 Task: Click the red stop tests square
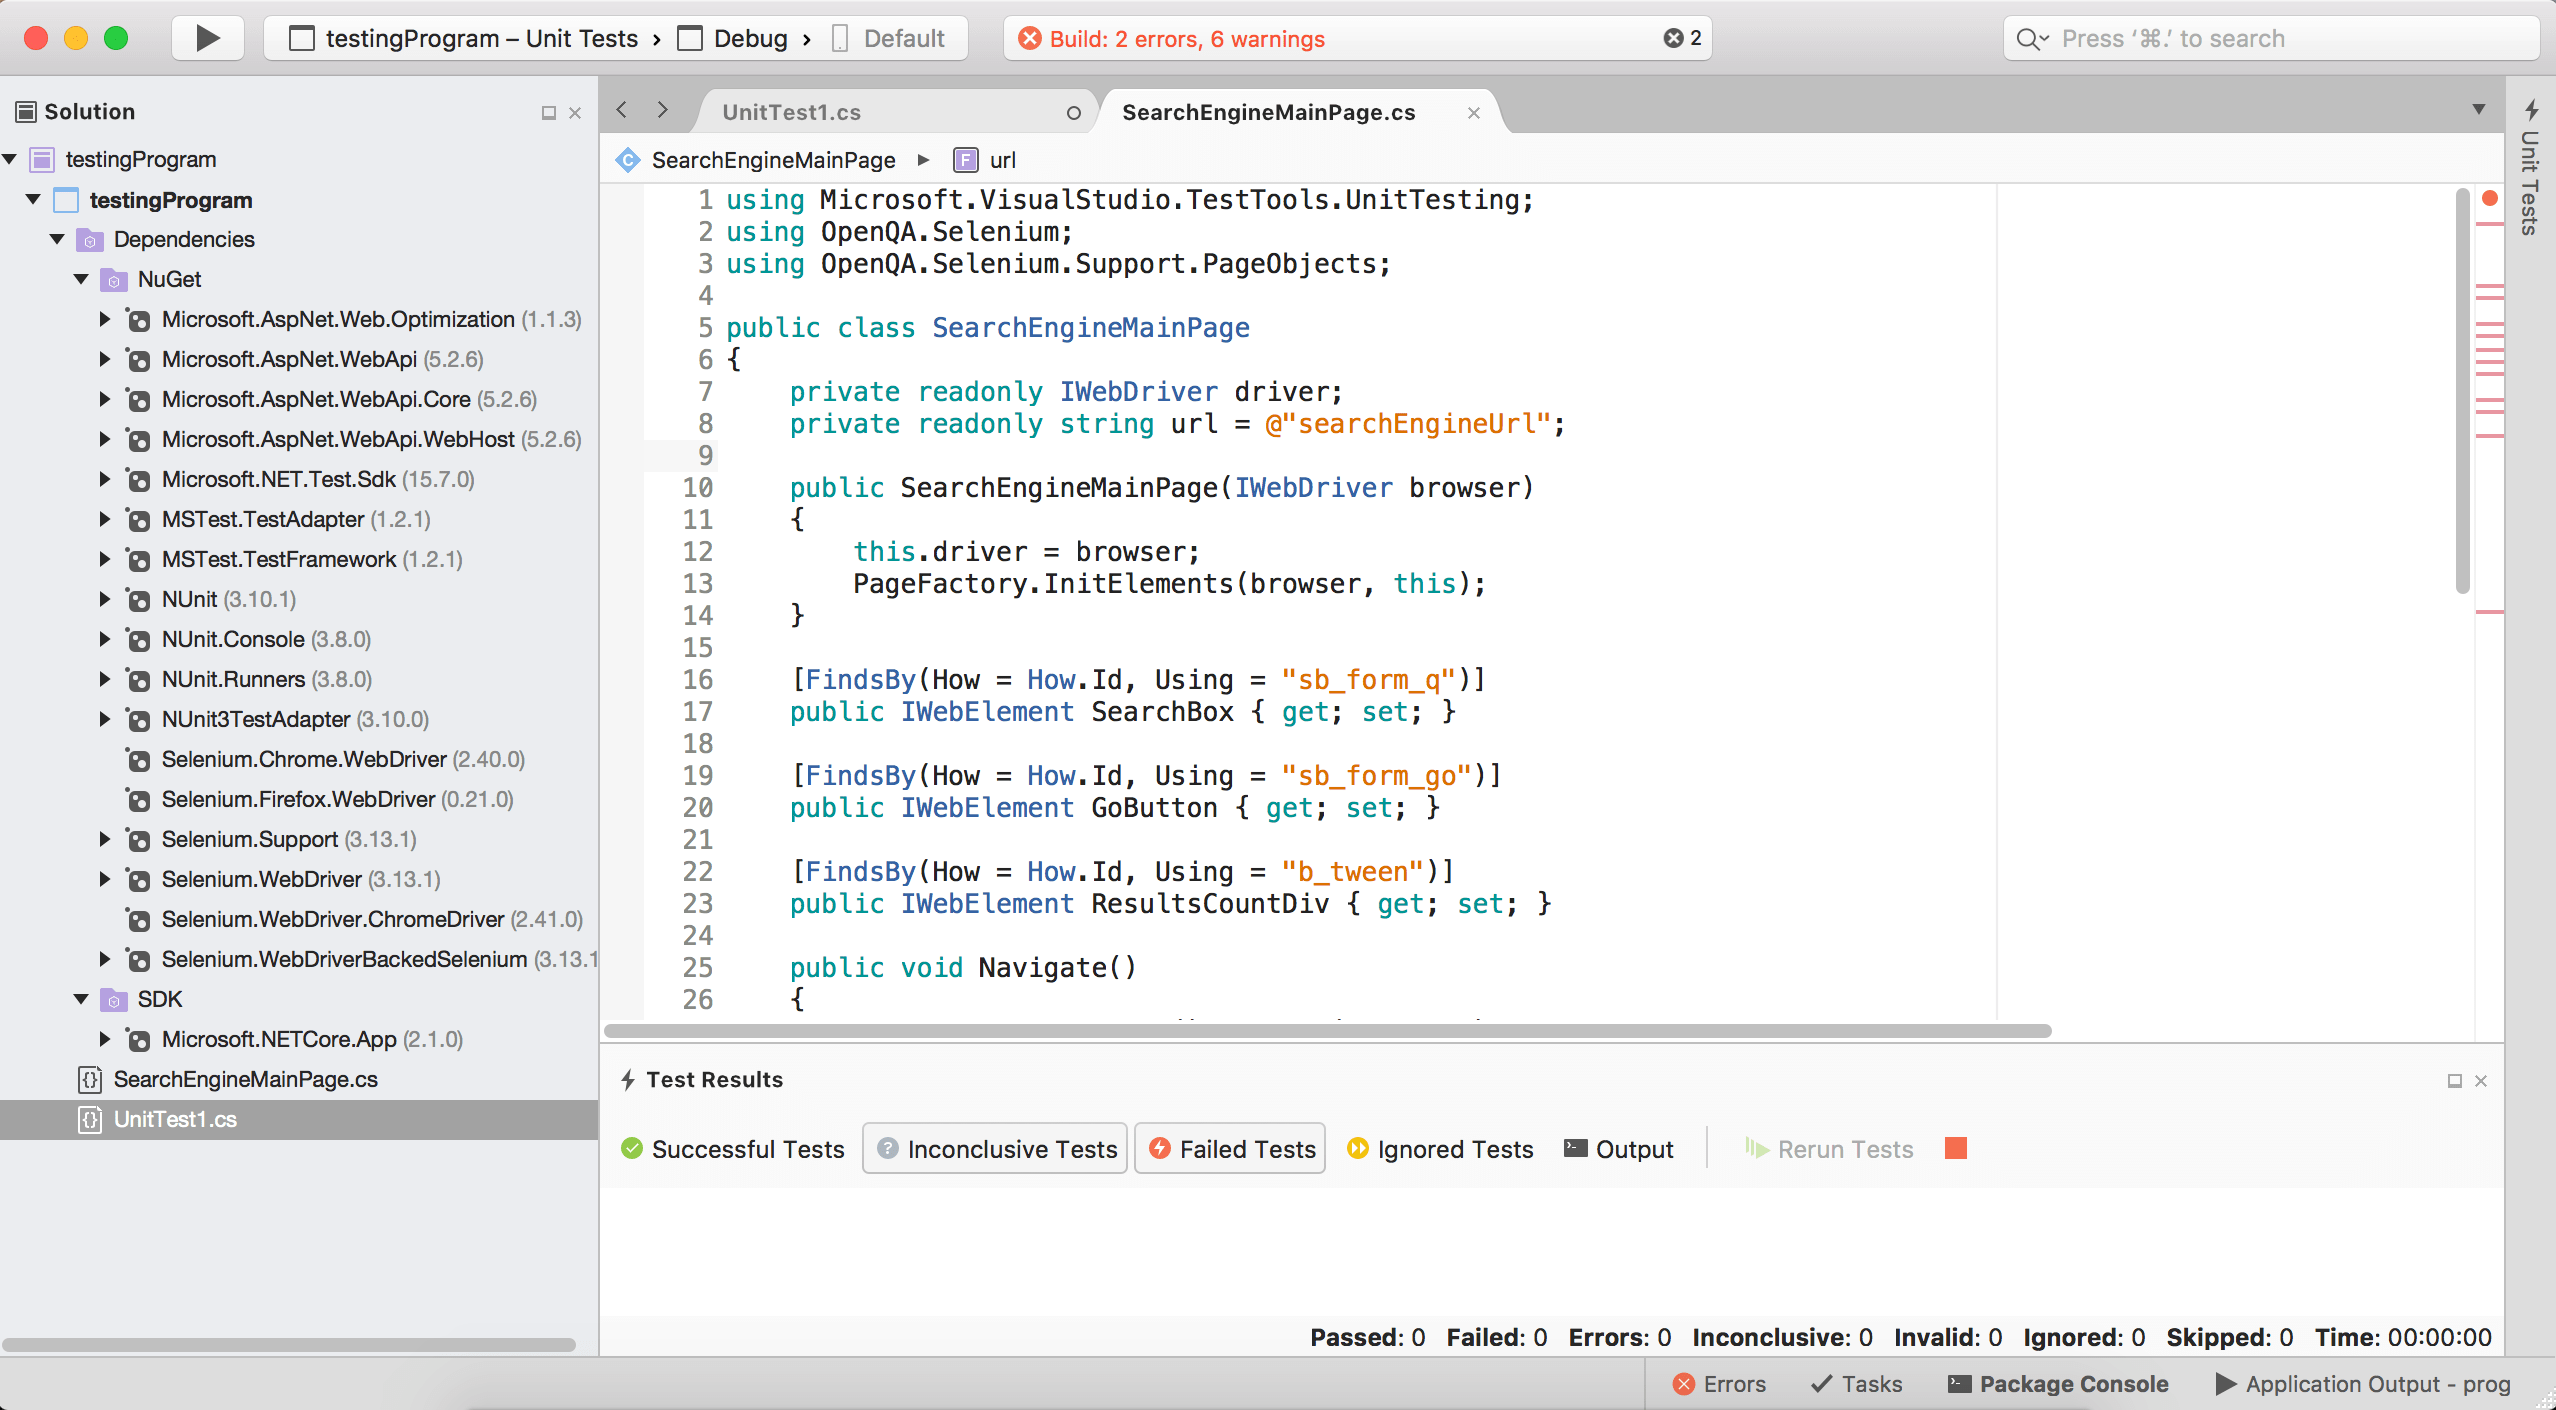click(x=1956, y=1148)
